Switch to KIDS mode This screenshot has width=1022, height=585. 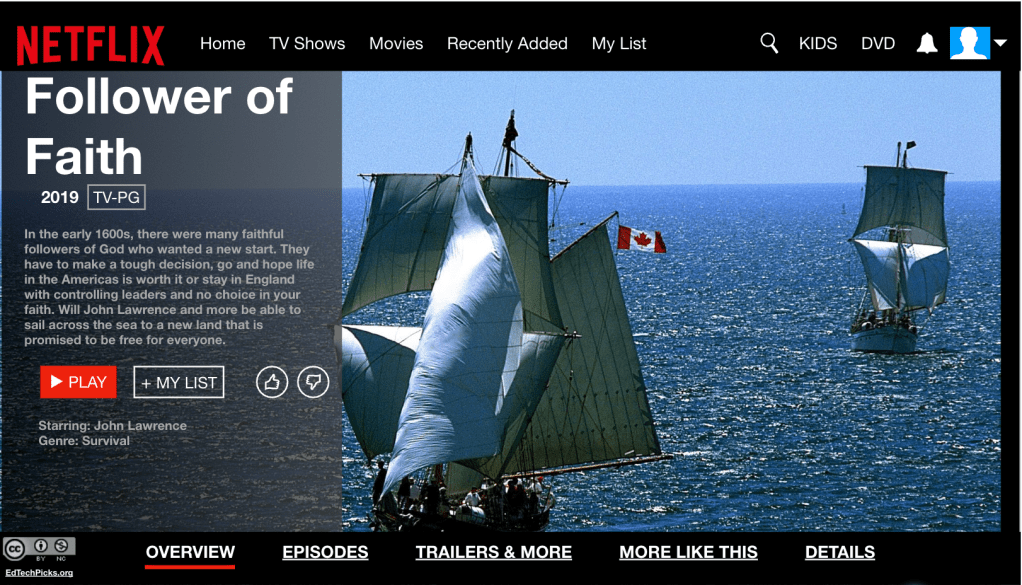pyautogui.click(x=817, y=44)
